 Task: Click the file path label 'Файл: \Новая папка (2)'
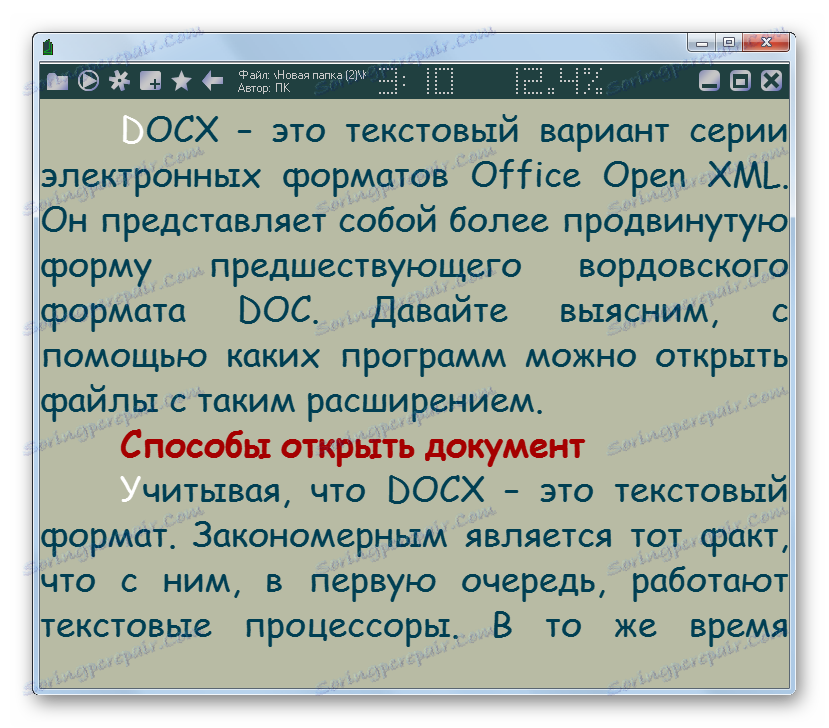pos(302,75)
